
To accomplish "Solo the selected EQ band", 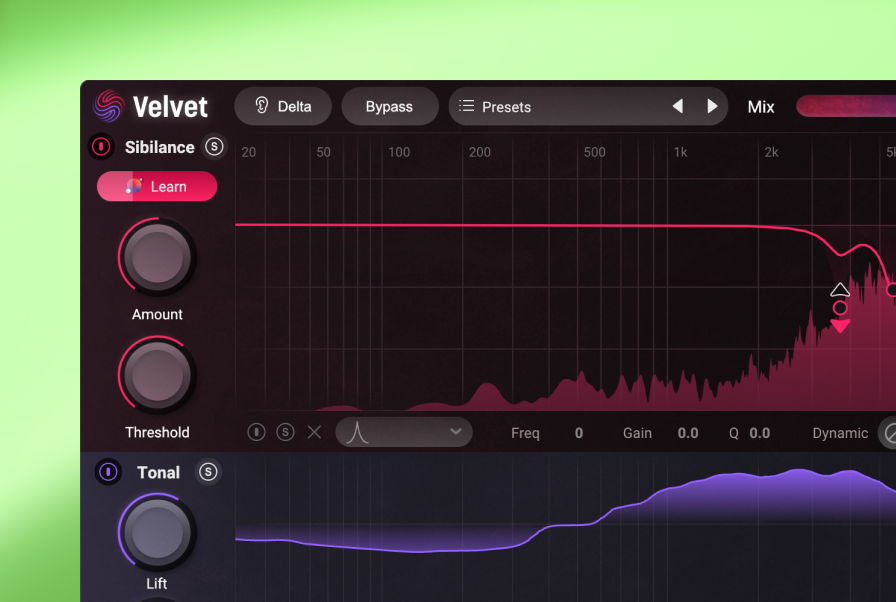I will (286, 432).
